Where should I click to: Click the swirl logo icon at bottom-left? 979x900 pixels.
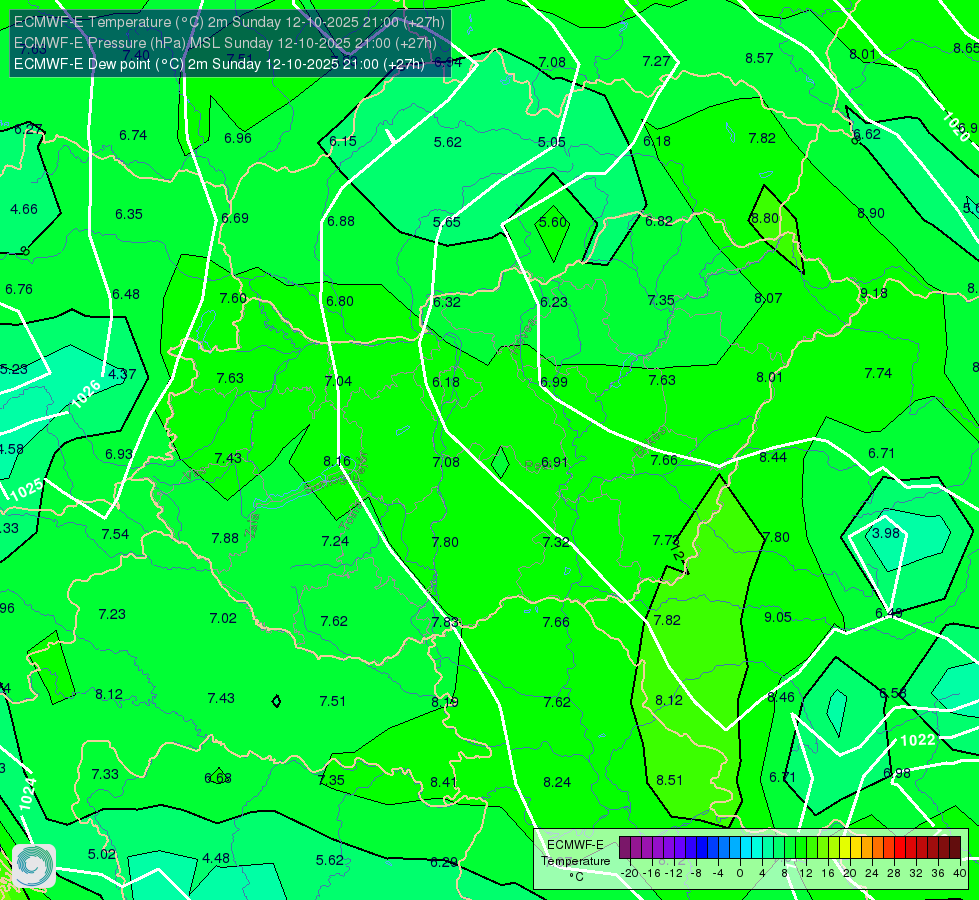[x=34, y=866]
